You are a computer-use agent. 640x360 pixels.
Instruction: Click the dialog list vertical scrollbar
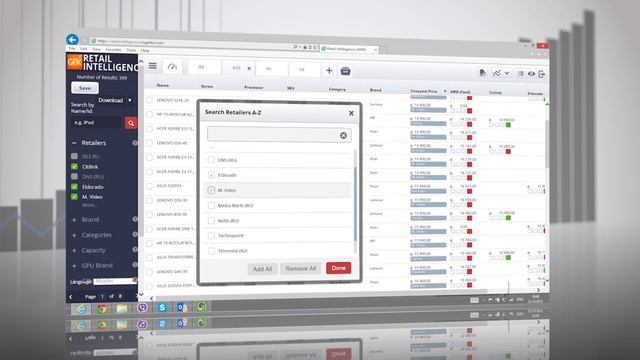click(x=355, y=203)
